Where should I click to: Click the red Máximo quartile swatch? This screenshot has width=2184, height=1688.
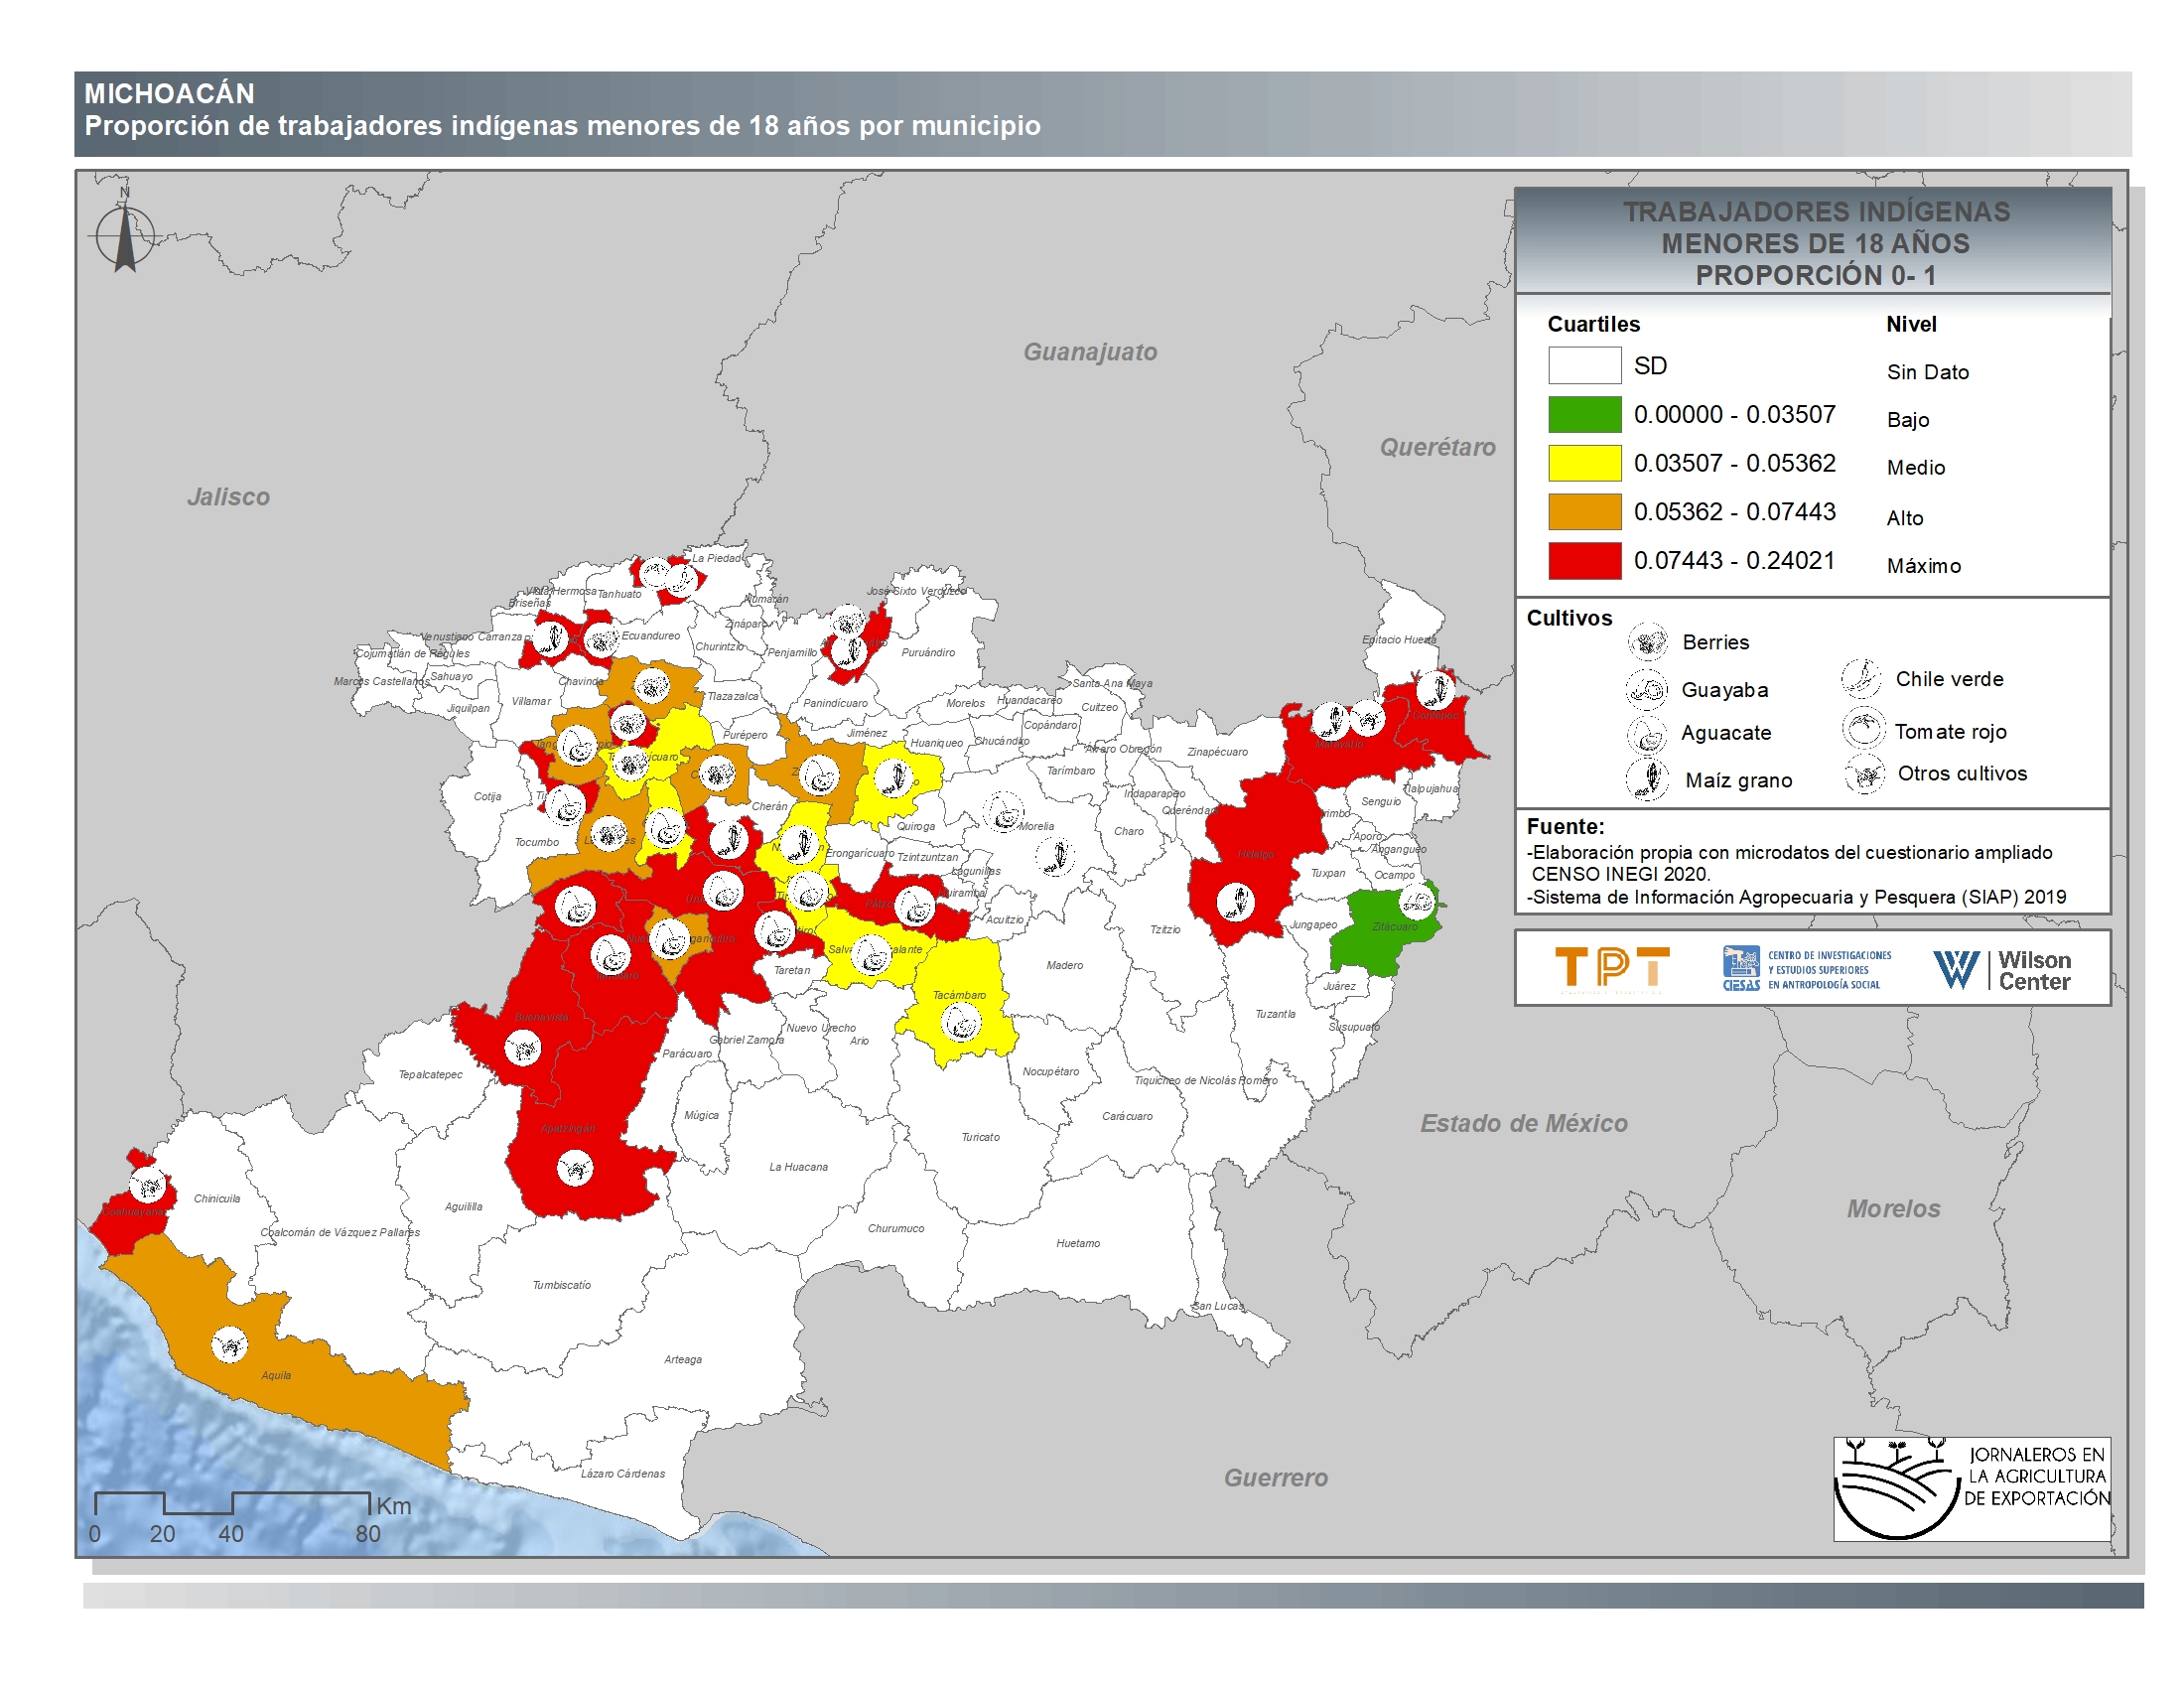(1584, 561)
